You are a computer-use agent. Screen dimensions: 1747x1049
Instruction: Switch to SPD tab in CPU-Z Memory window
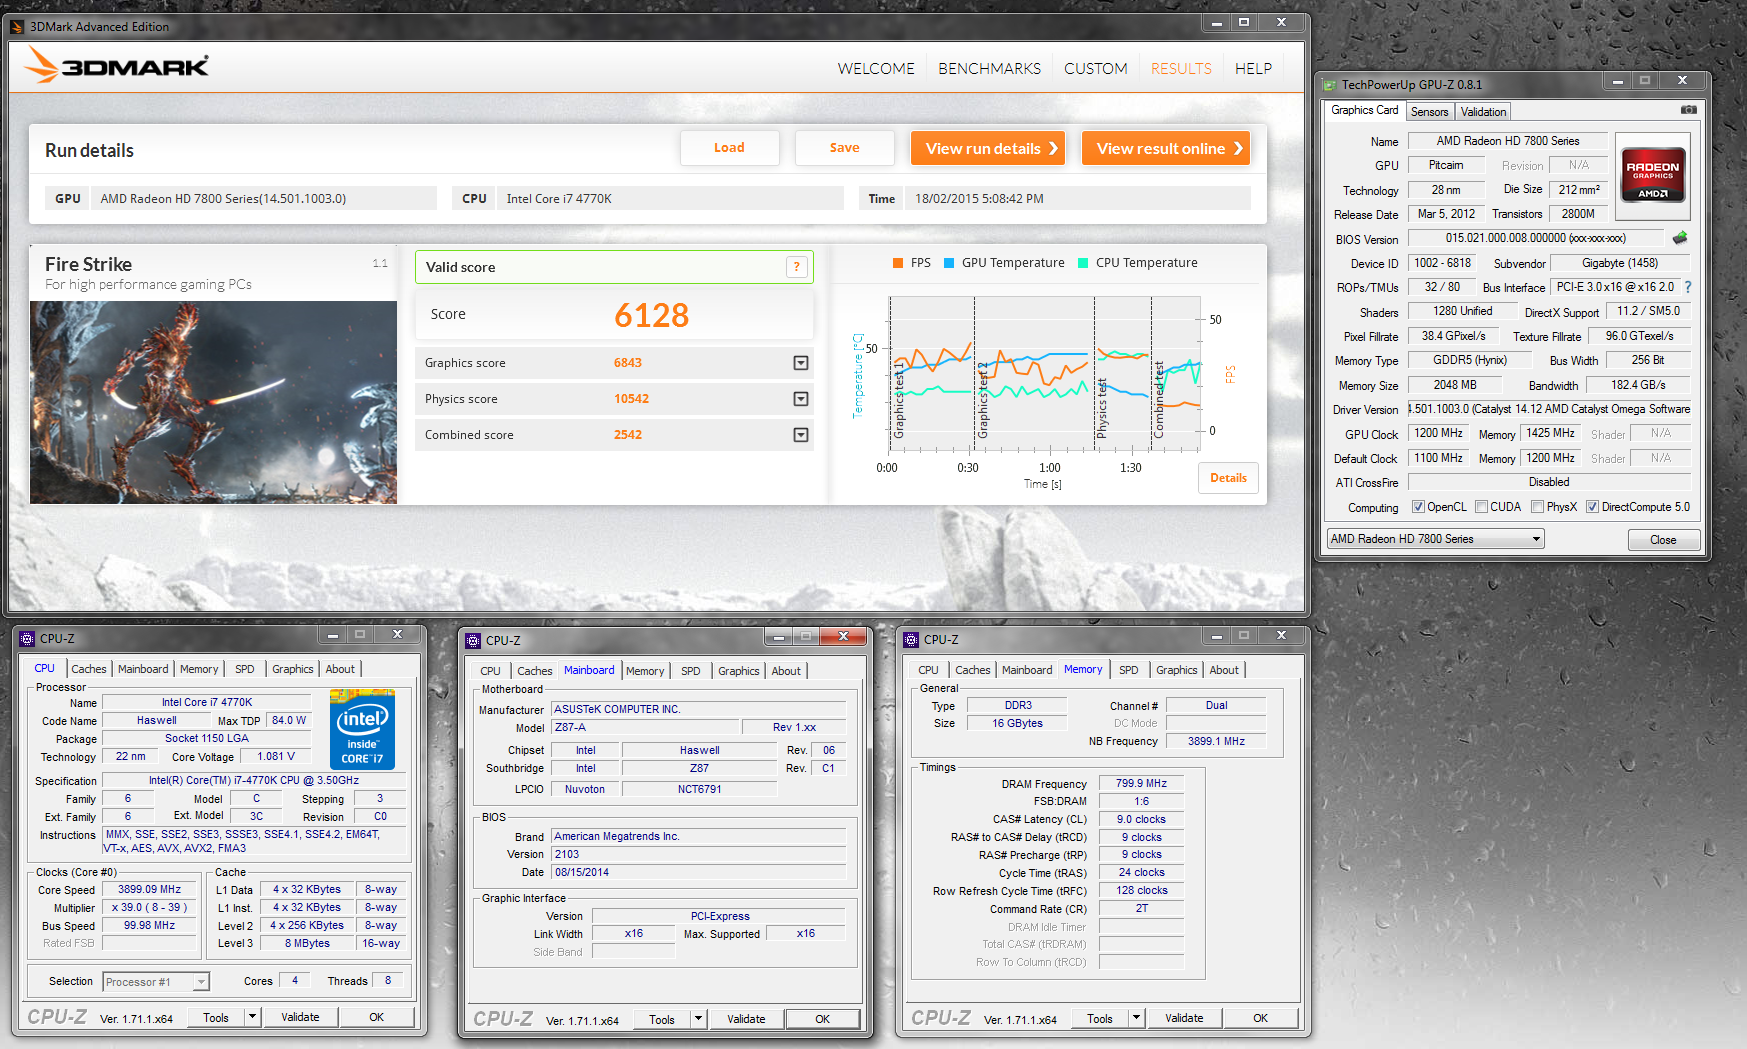point(1128,670)
